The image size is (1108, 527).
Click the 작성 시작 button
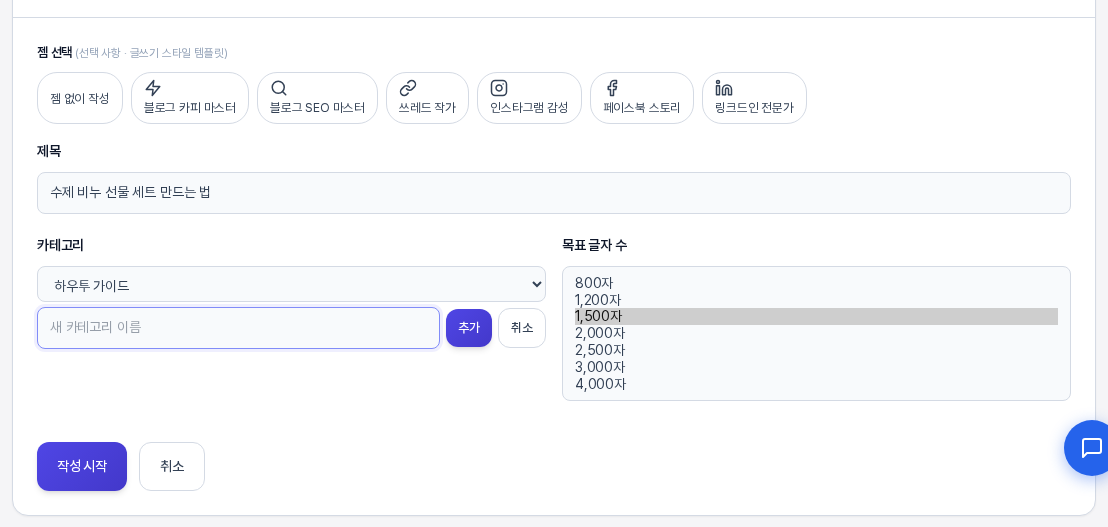[82, 466]
